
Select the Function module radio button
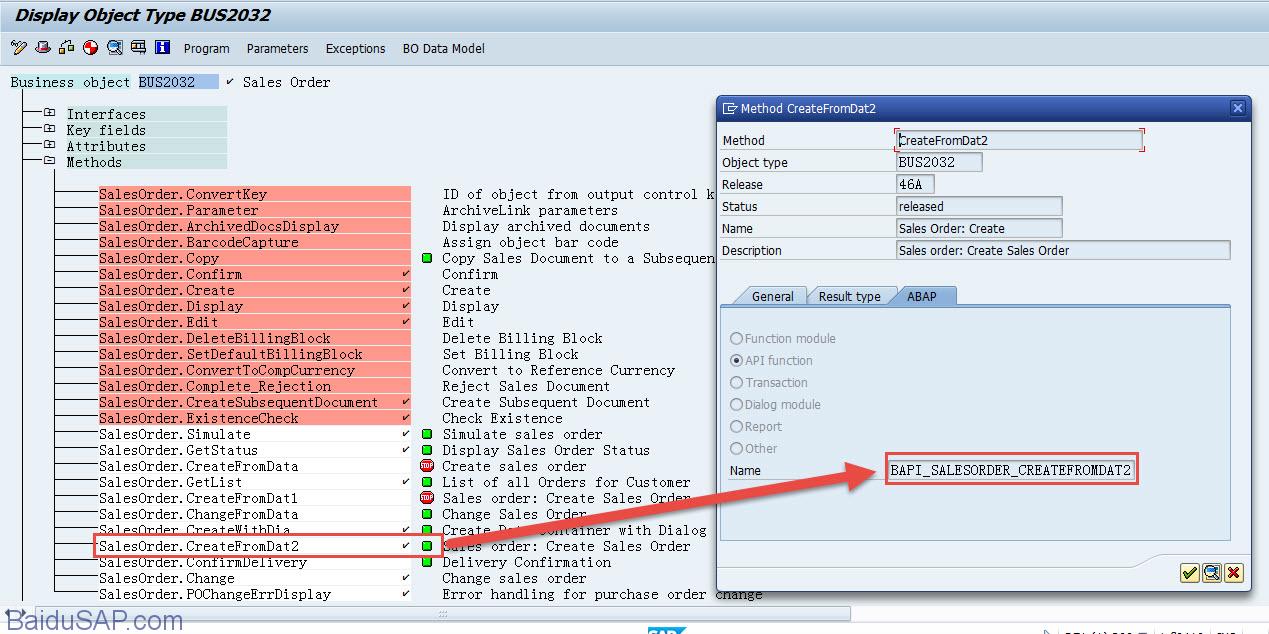click(x=737, y=339)
